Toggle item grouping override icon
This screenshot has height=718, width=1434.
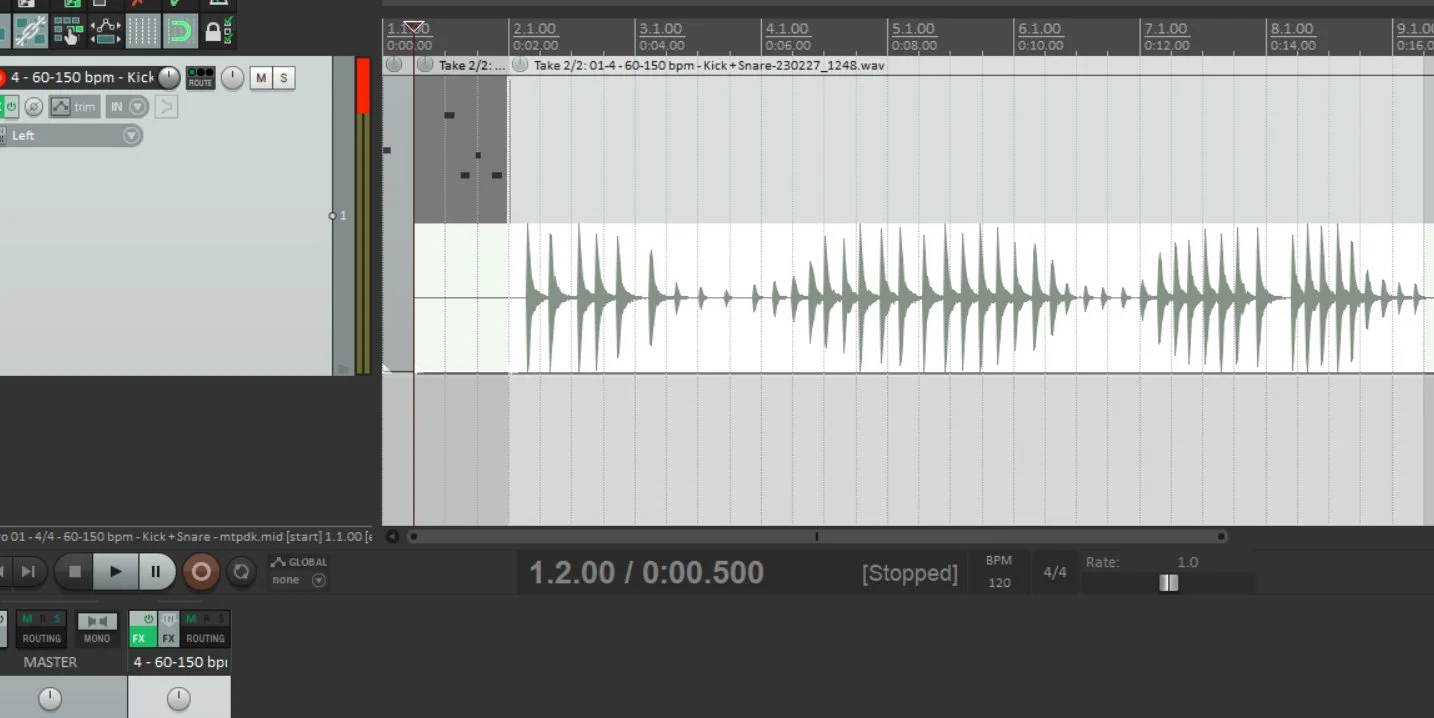(31, 32)
